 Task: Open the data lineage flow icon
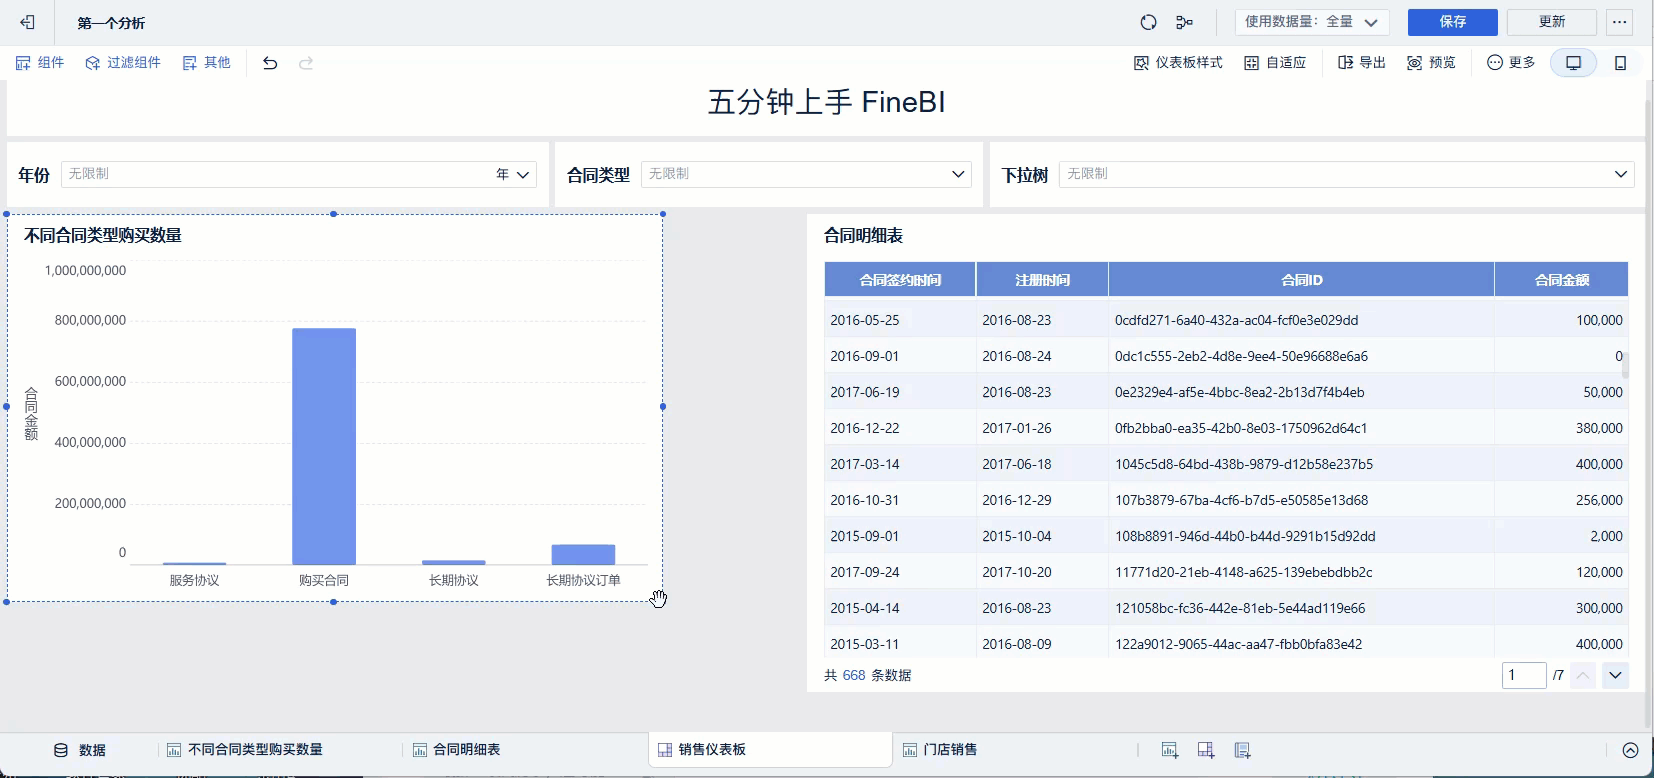click(1185, 22)
